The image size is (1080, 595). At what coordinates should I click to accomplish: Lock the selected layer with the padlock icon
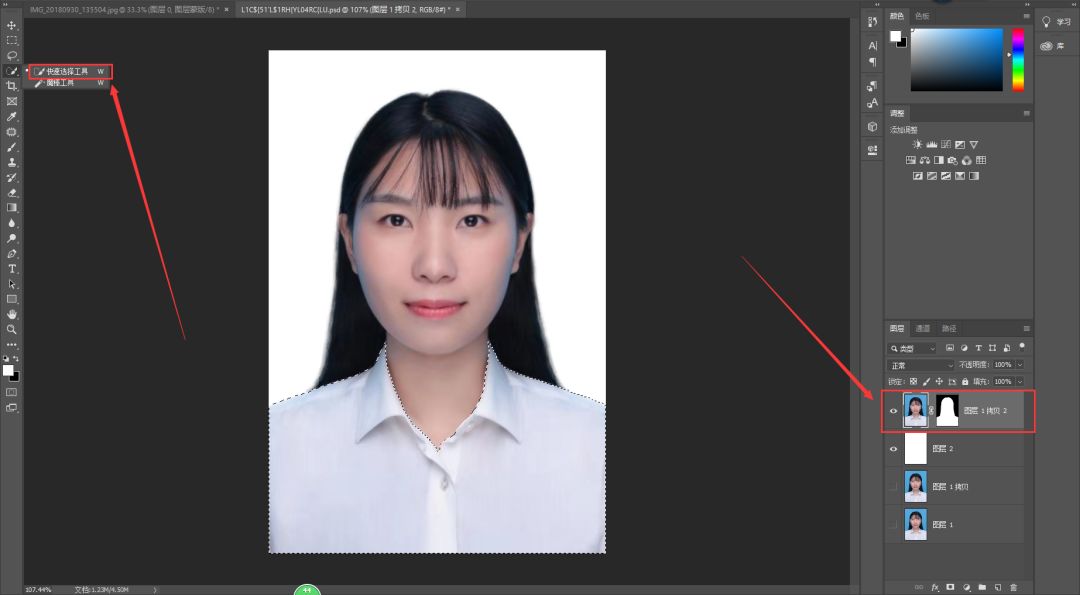point(965,381)
